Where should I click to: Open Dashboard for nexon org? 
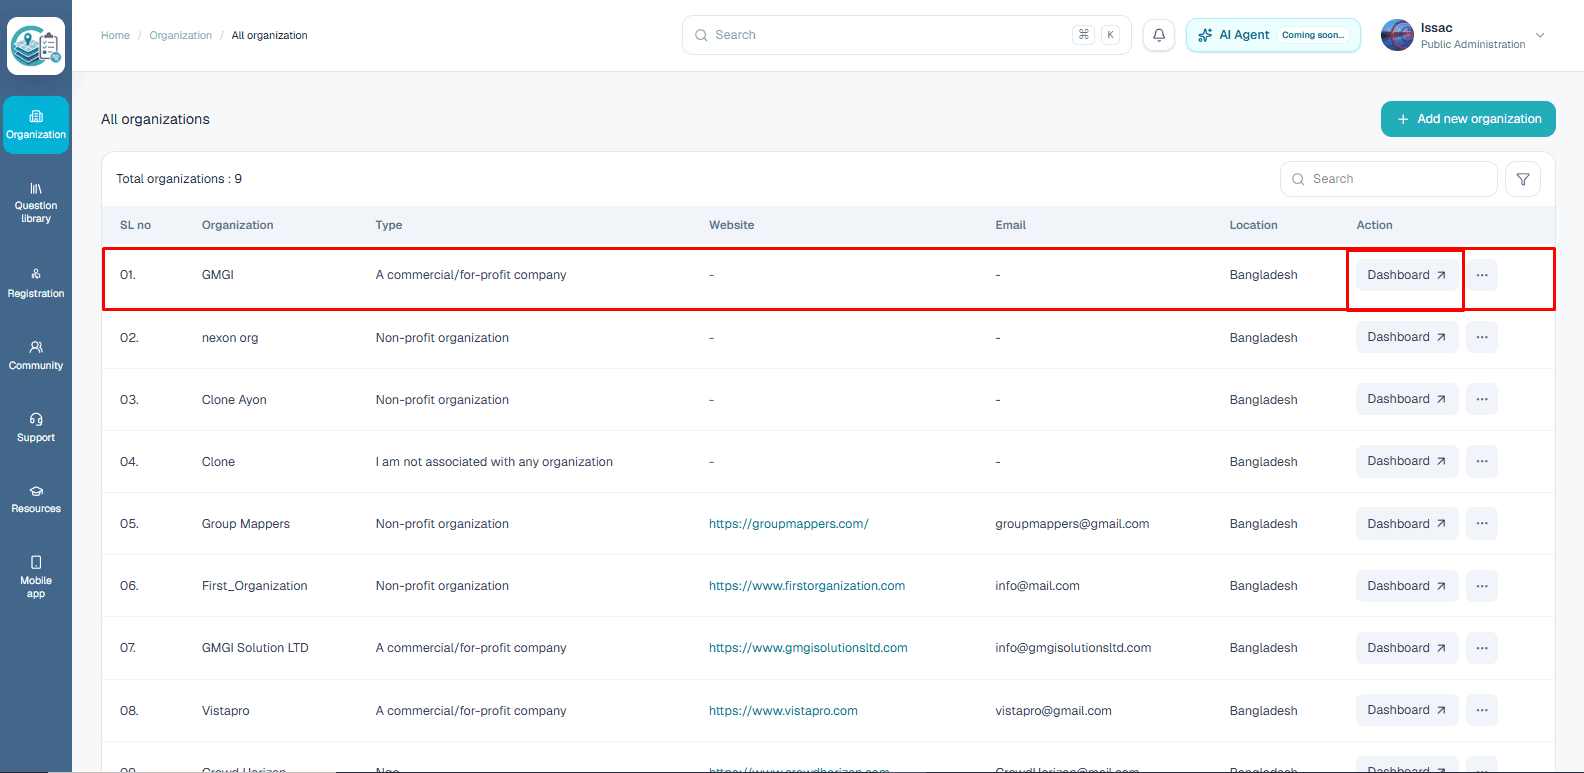1407,337
